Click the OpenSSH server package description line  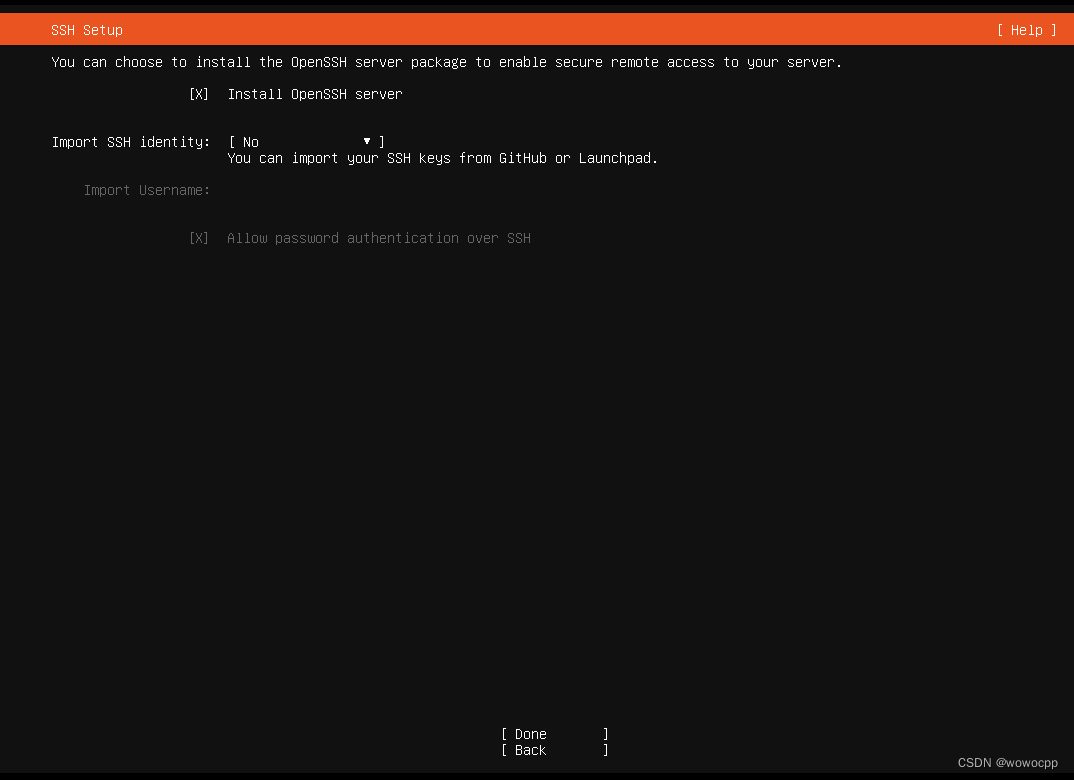pos(447,62)
